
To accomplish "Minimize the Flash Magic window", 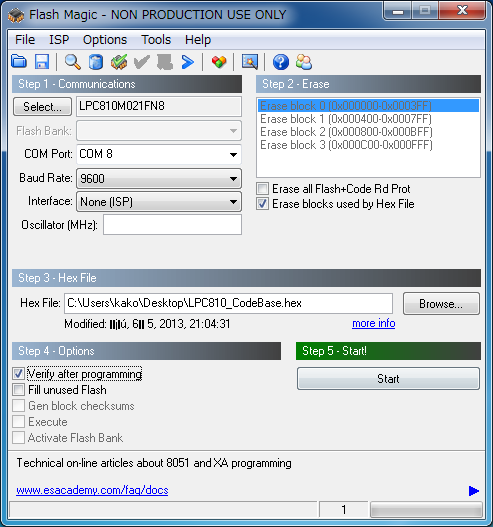I will coord(398,11).
